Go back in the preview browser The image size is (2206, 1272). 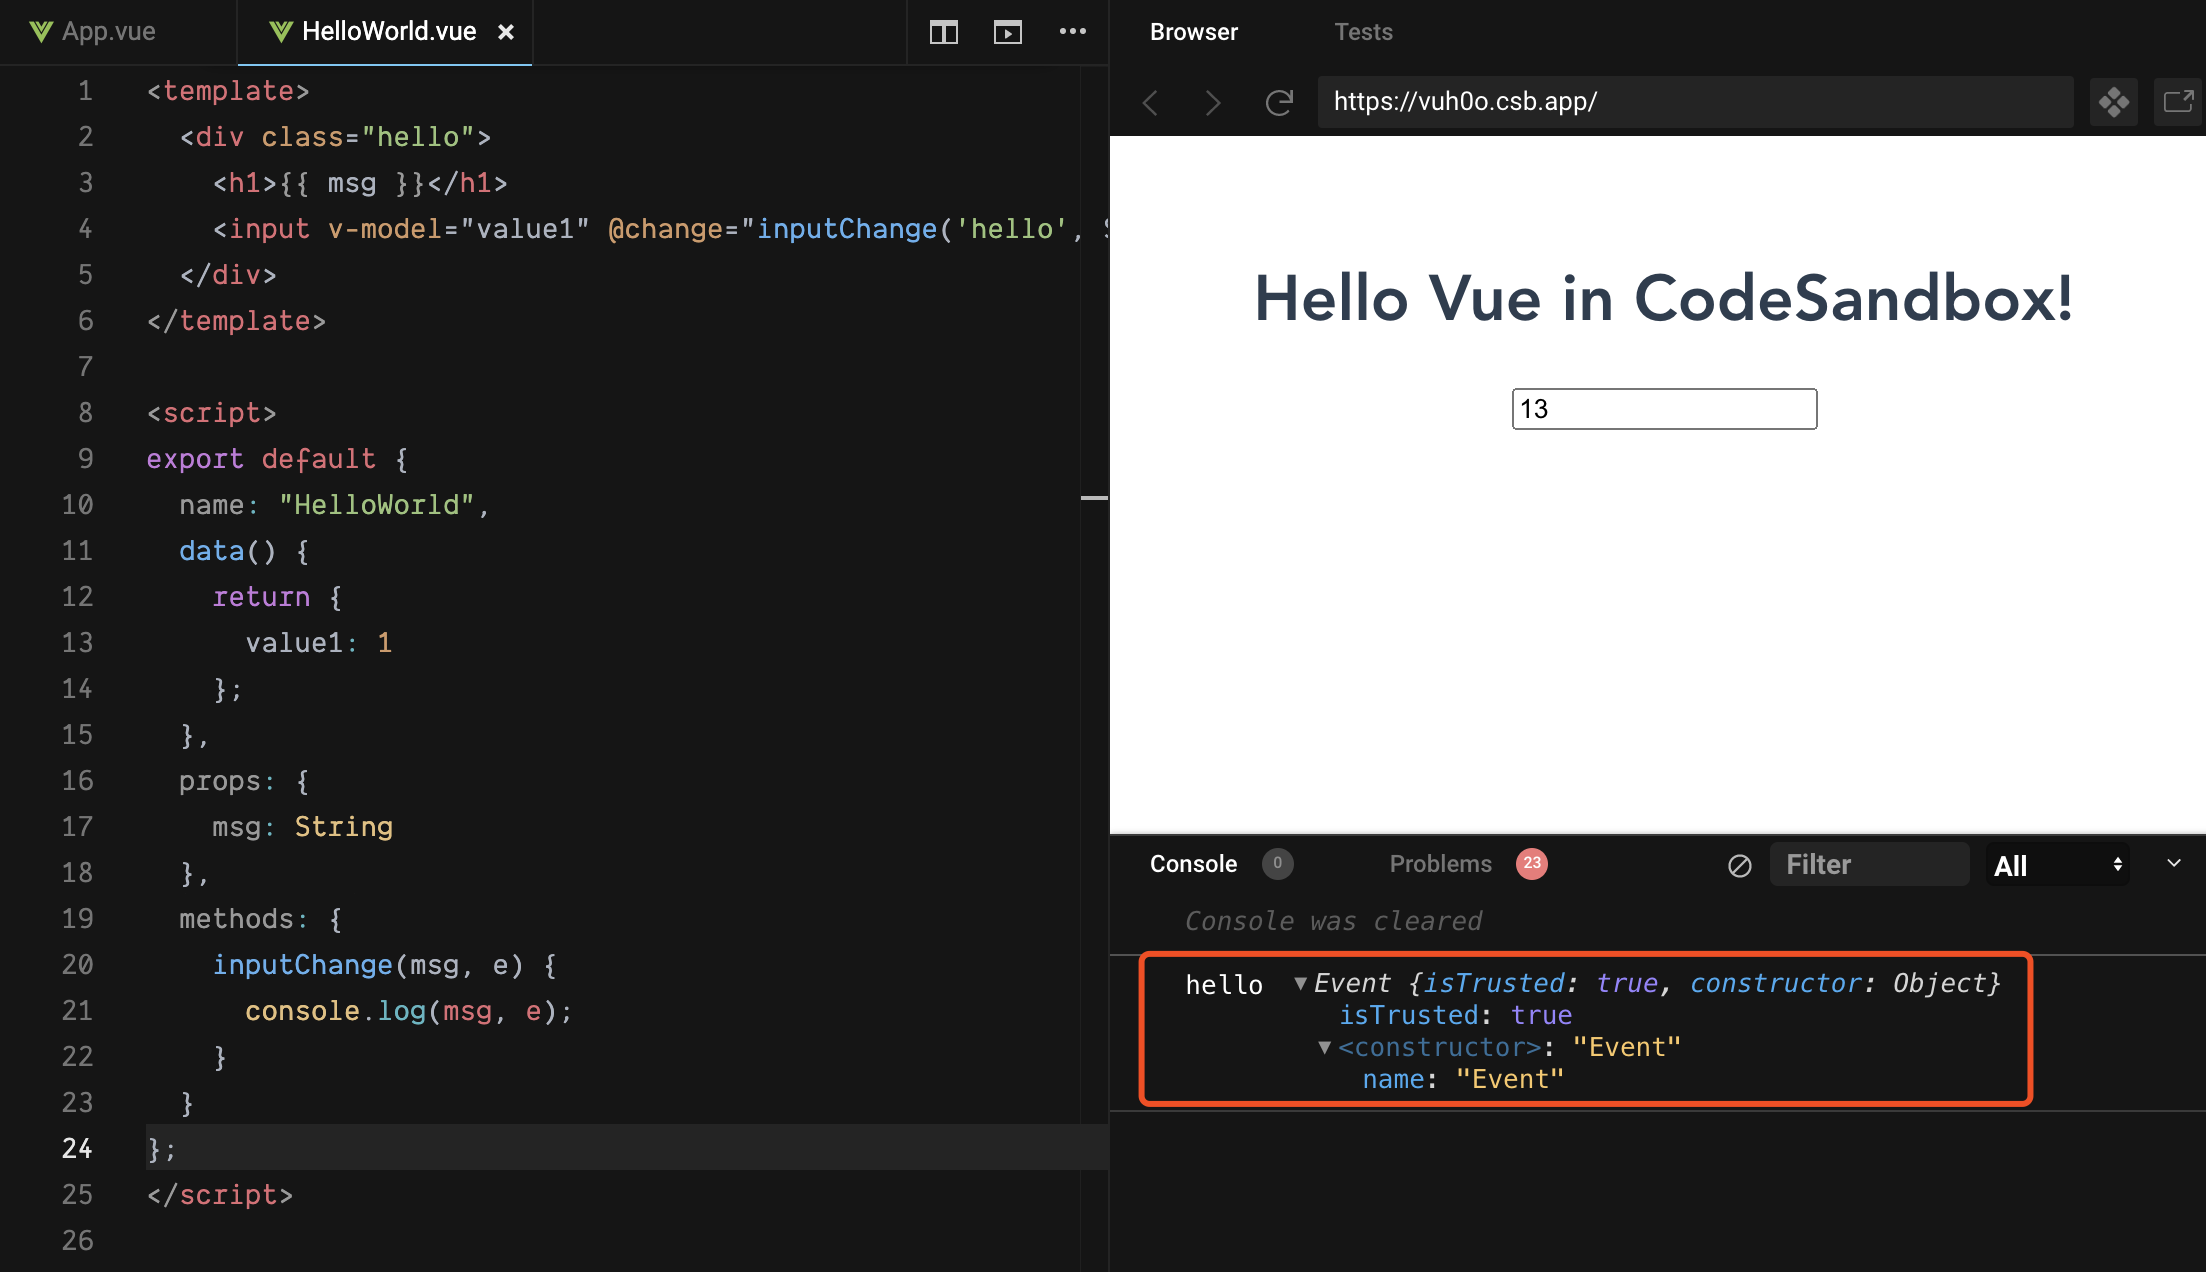tap(1151, 102)
